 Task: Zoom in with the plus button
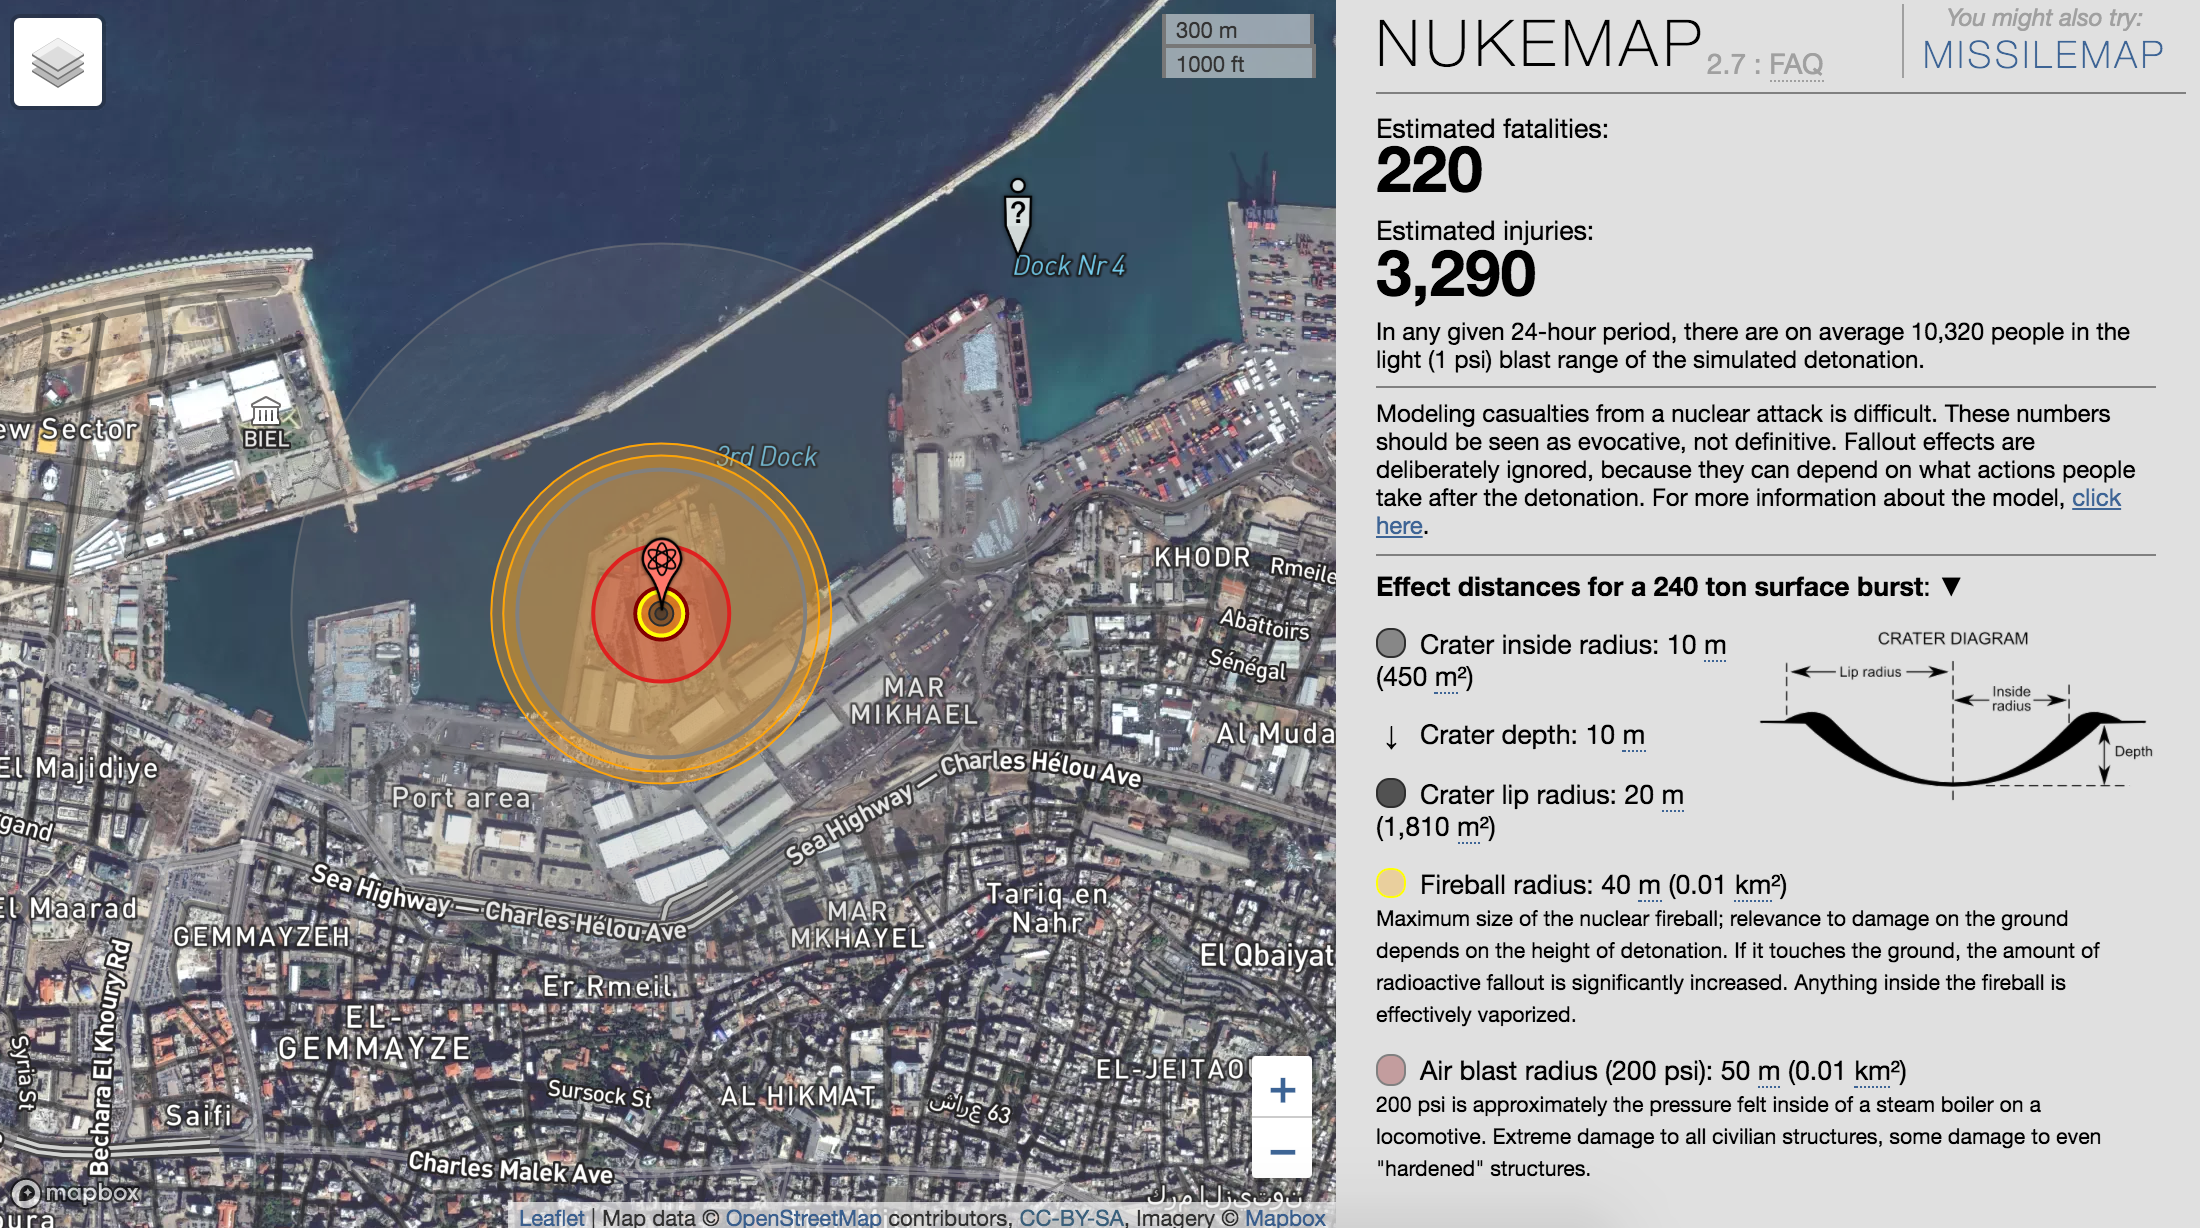[x=1282, y=1089]
